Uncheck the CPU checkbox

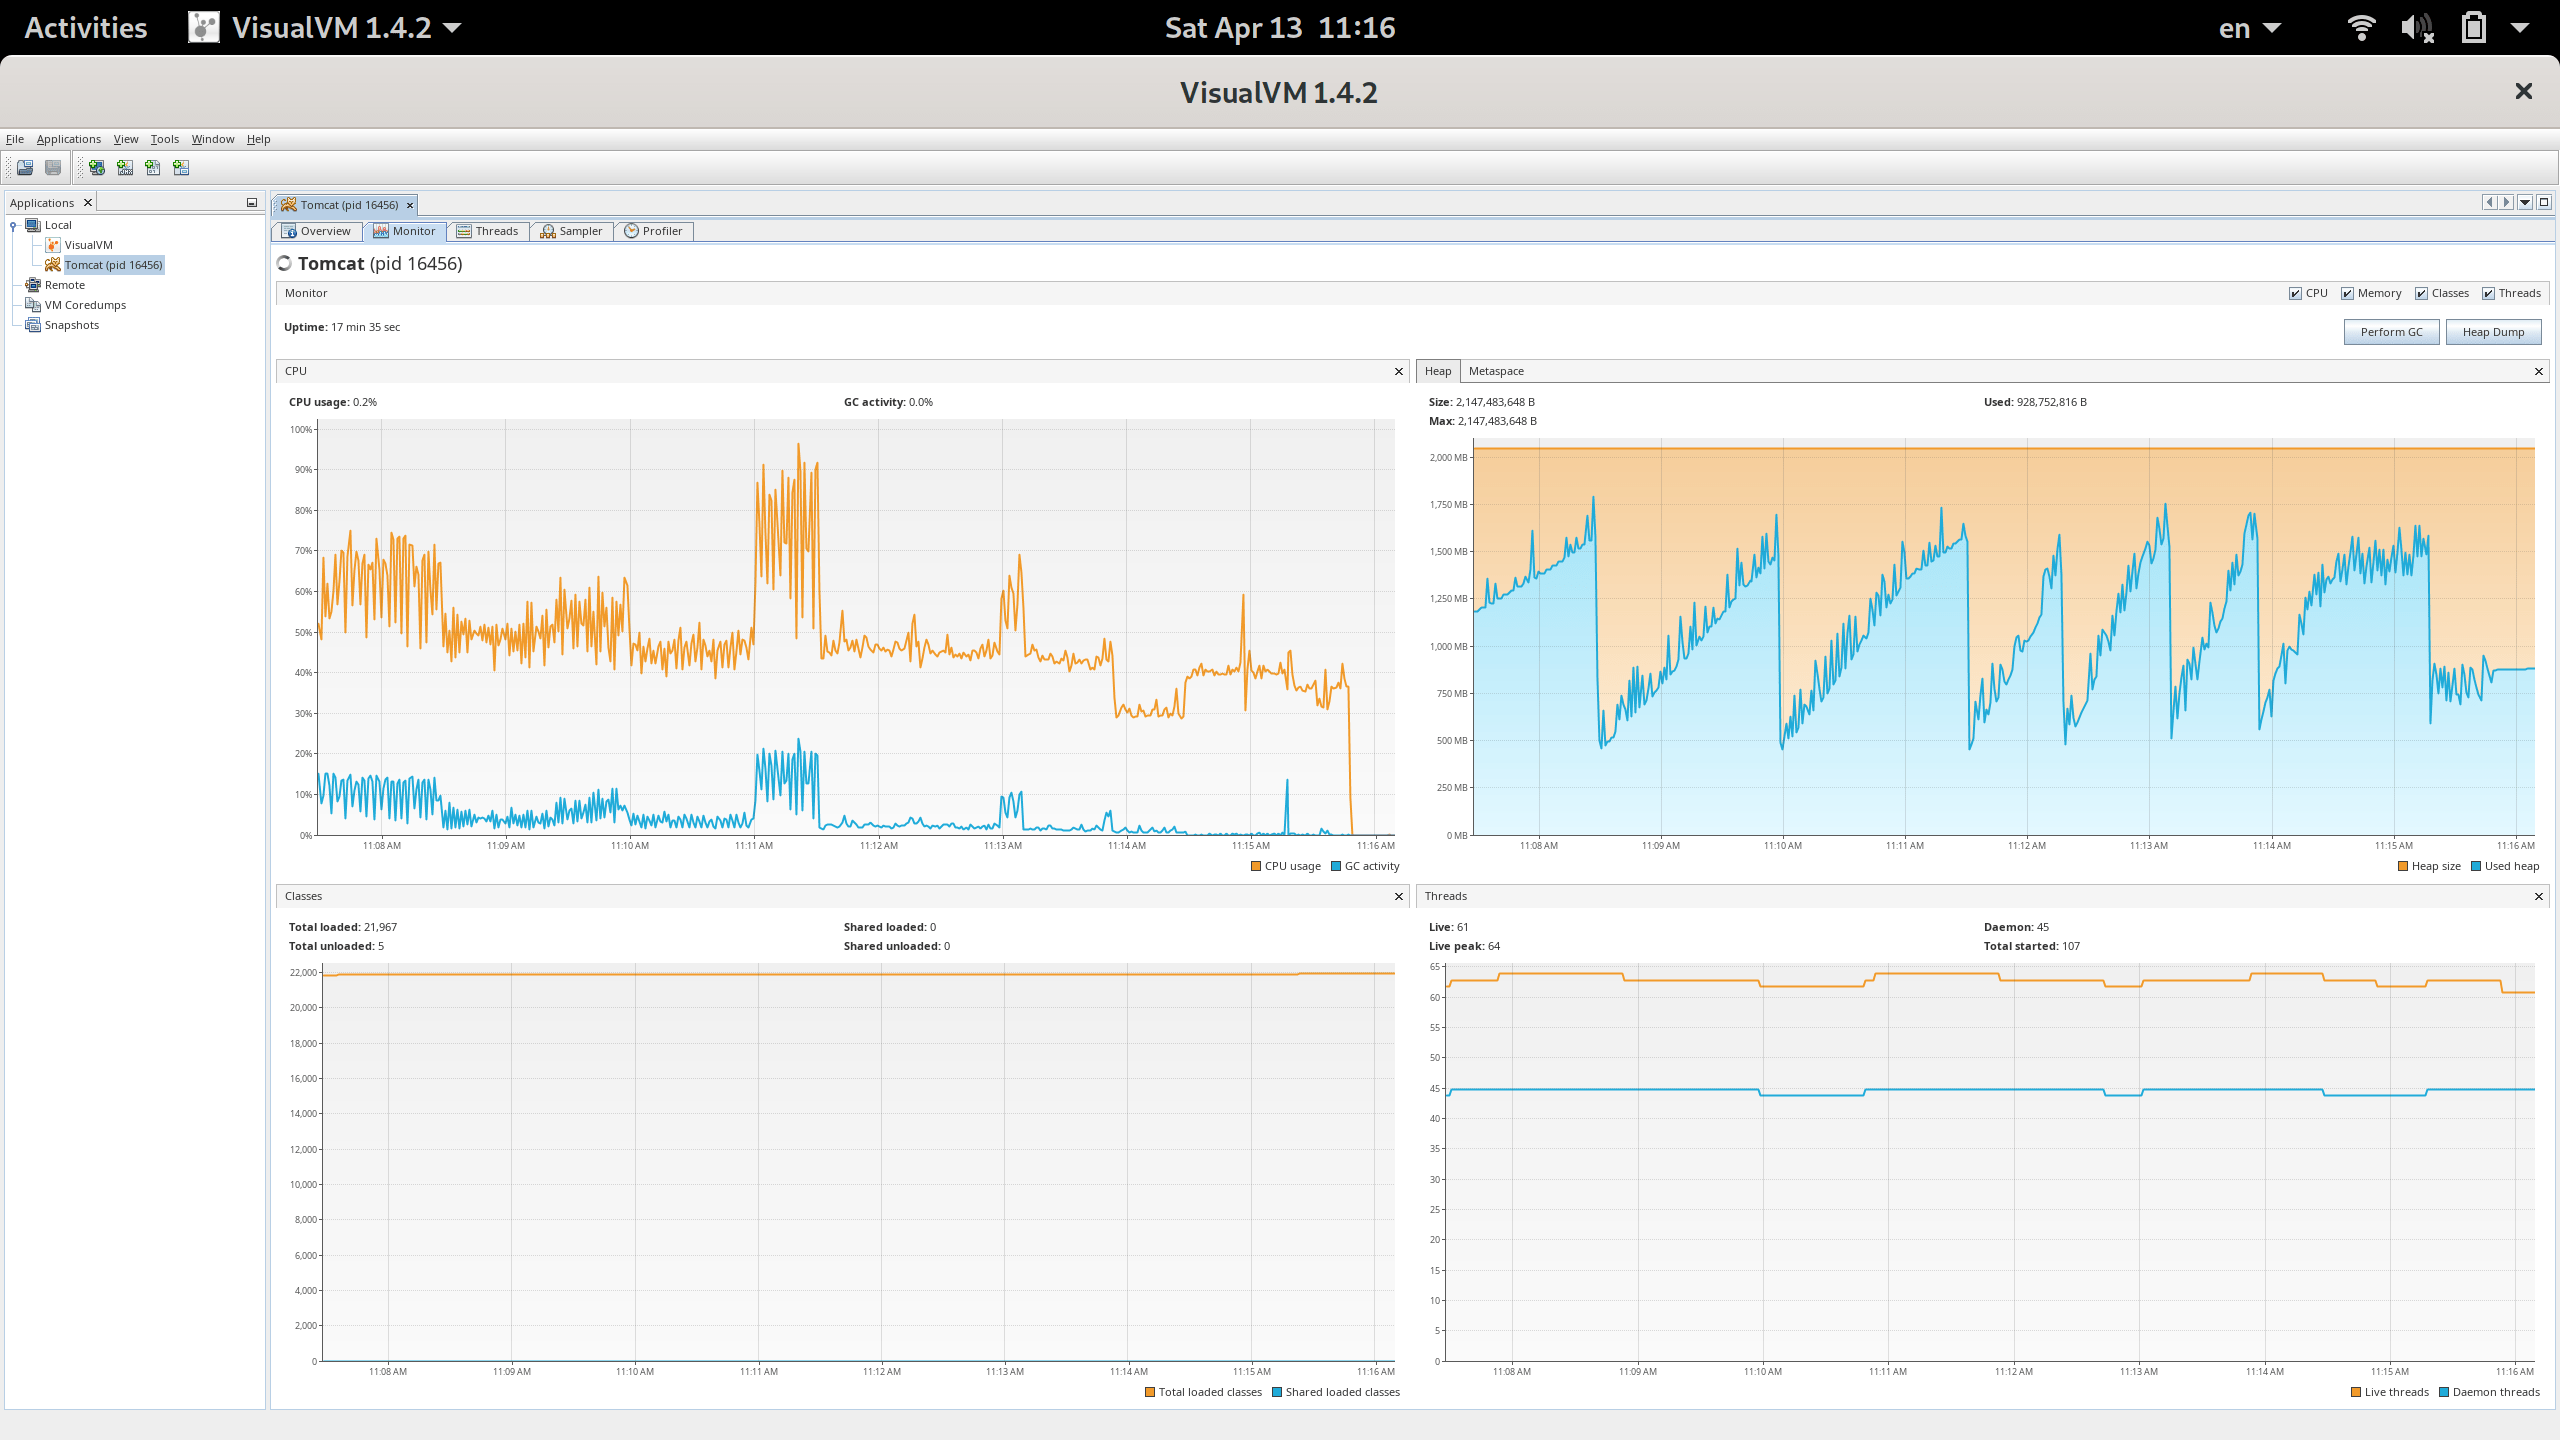click(2295, 294)
